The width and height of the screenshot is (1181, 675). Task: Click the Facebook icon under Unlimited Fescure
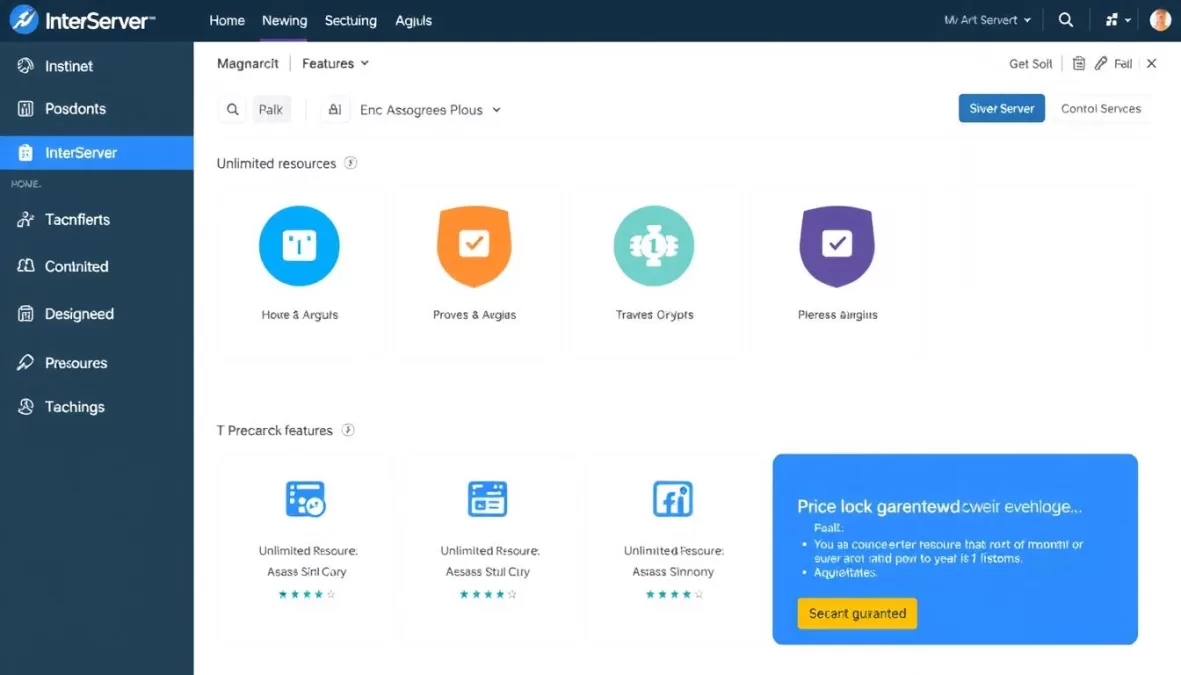pyautogui.click(x=672, y=498)
